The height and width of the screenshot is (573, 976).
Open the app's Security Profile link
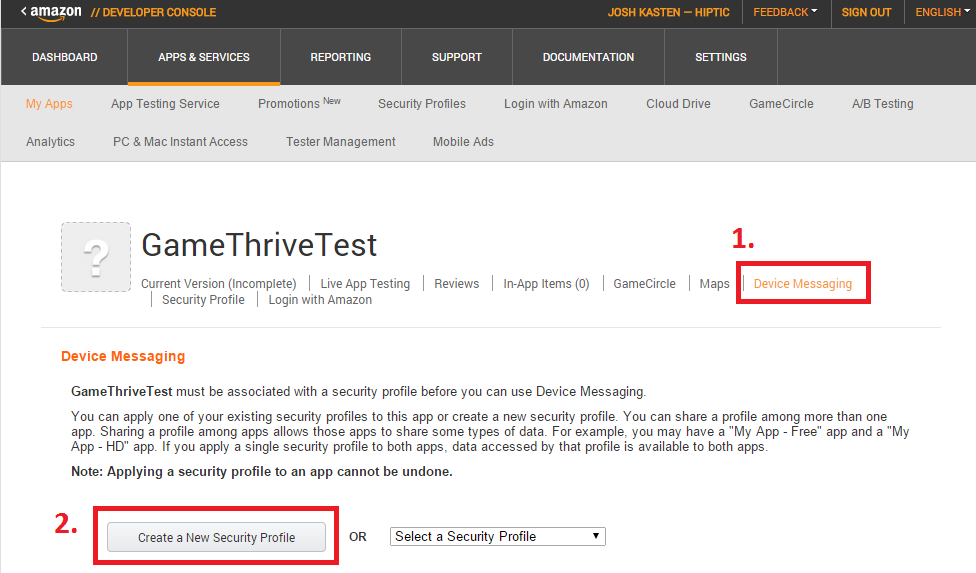coord(204,300)
